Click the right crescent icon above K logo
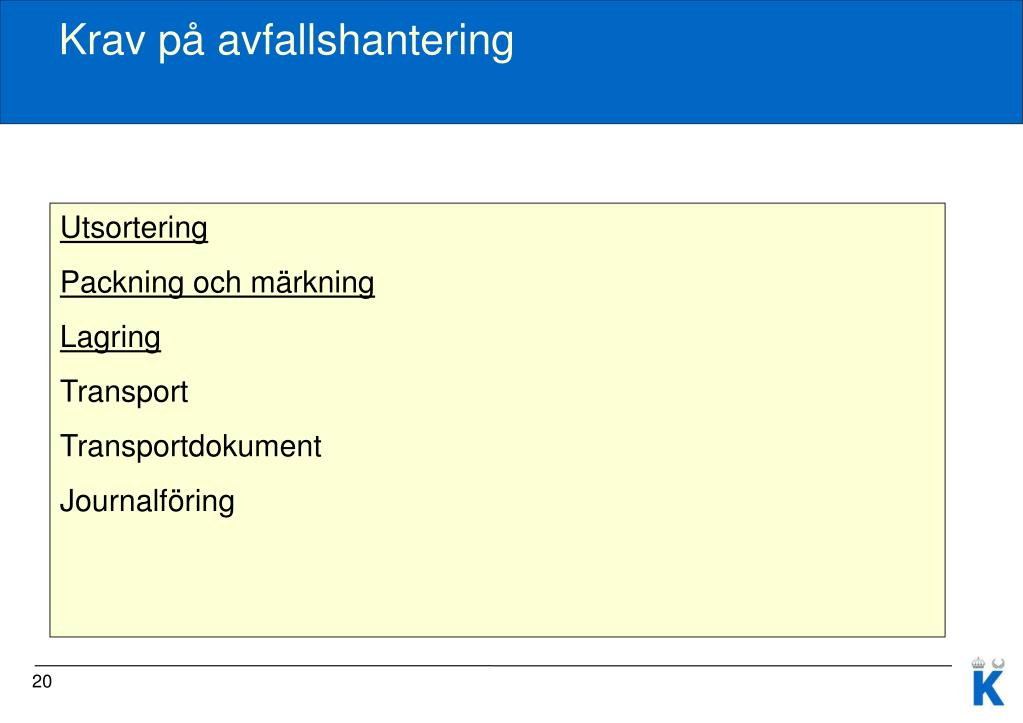1023x723 pixels. point(998,662)
